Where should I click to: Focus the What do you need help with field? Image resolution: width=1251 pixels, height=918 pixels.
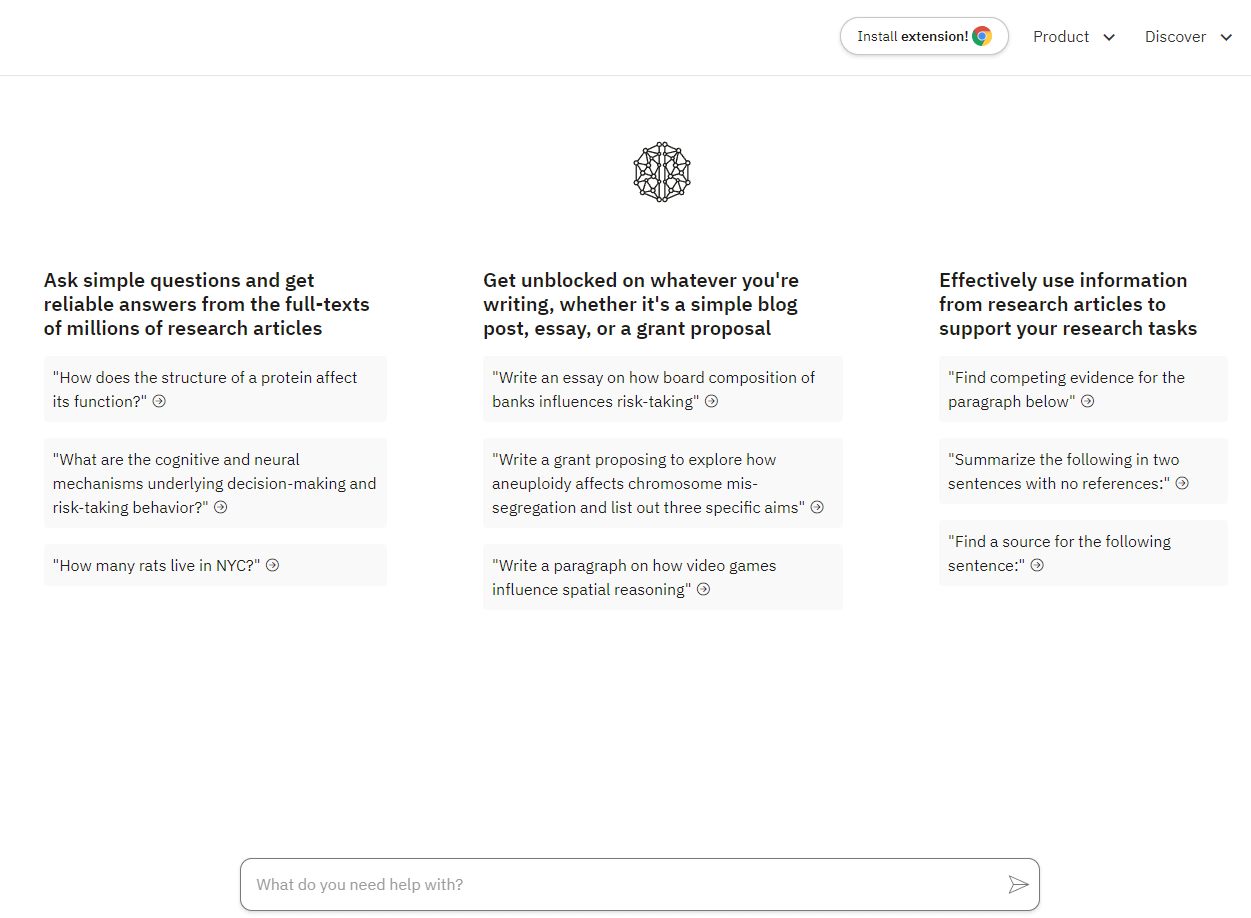[x=640, y=884]
